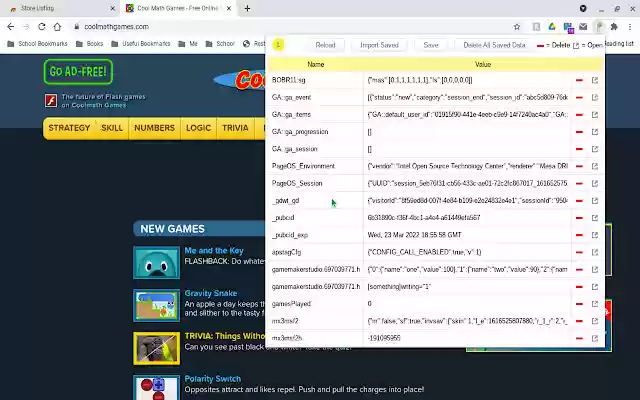The width and height of the screenshot is (640, 400).
Task: Open the STRATEGY games menu
Action: coord(69,128)
